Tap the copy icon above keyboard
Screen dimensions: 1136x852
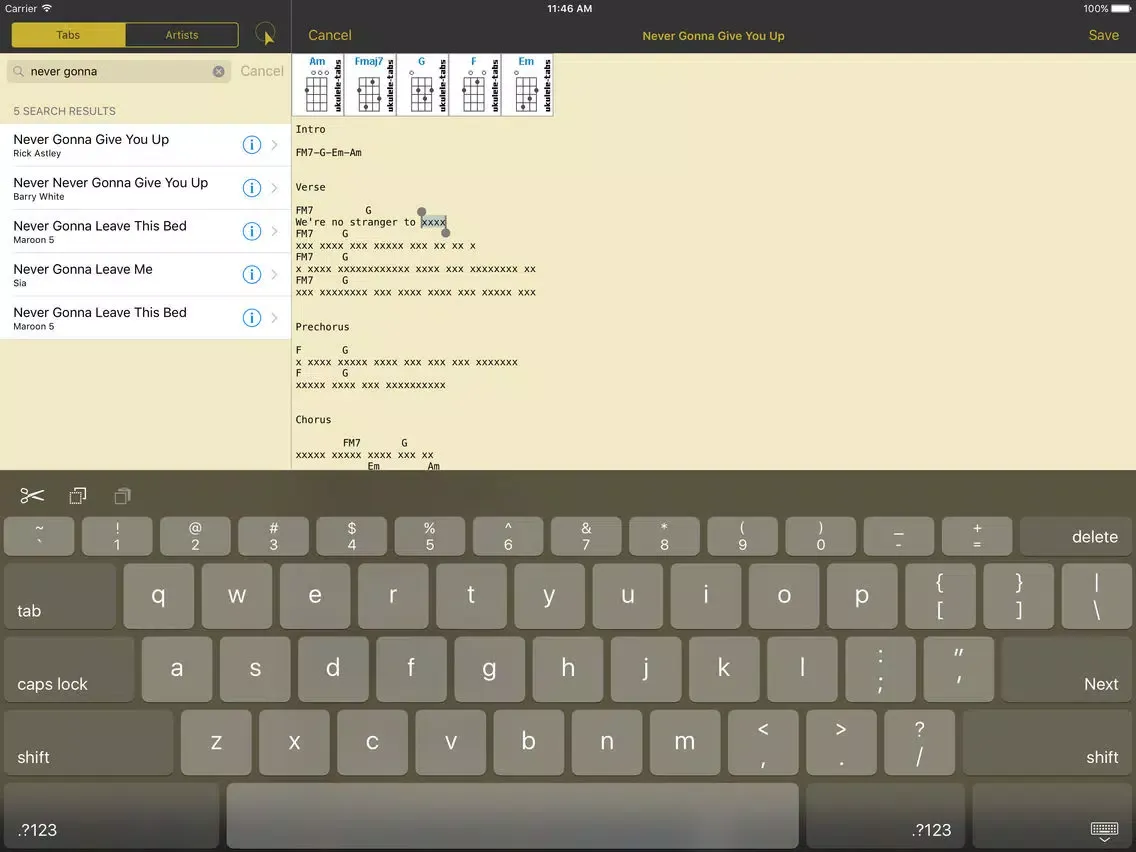pyautogui.click(x=78, y=496)
